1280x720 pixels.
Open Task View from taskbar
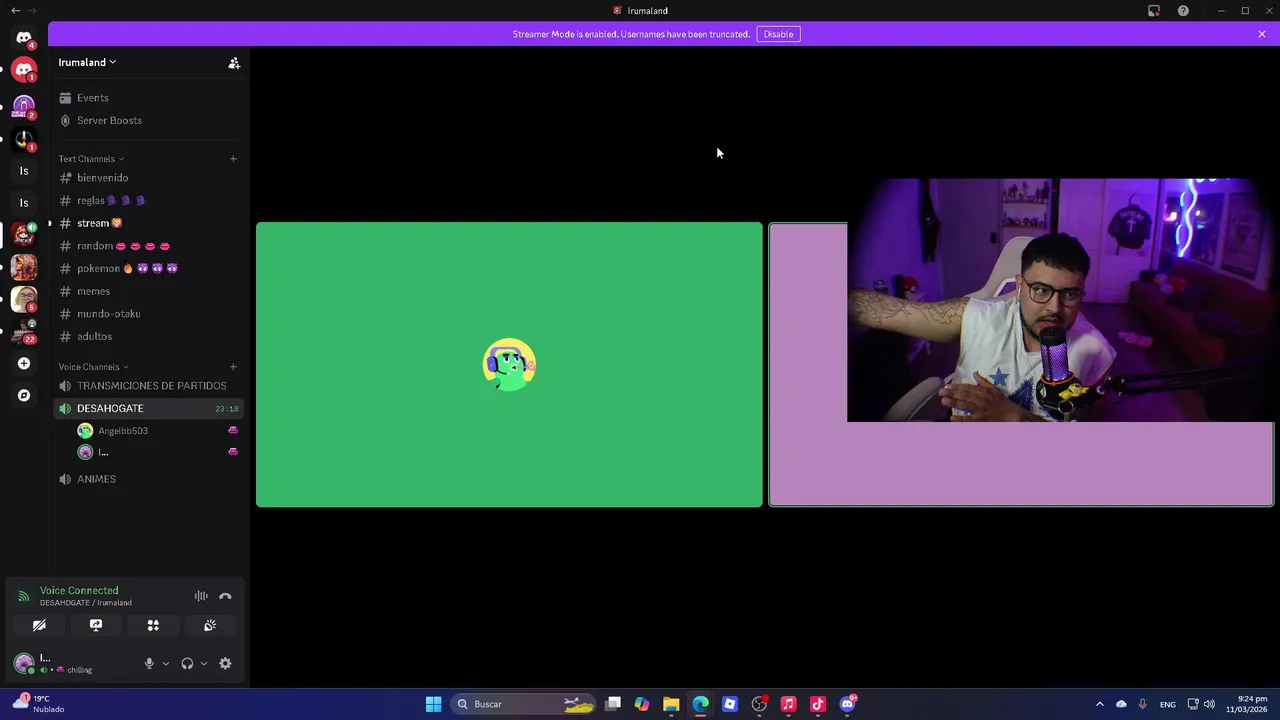613,704
